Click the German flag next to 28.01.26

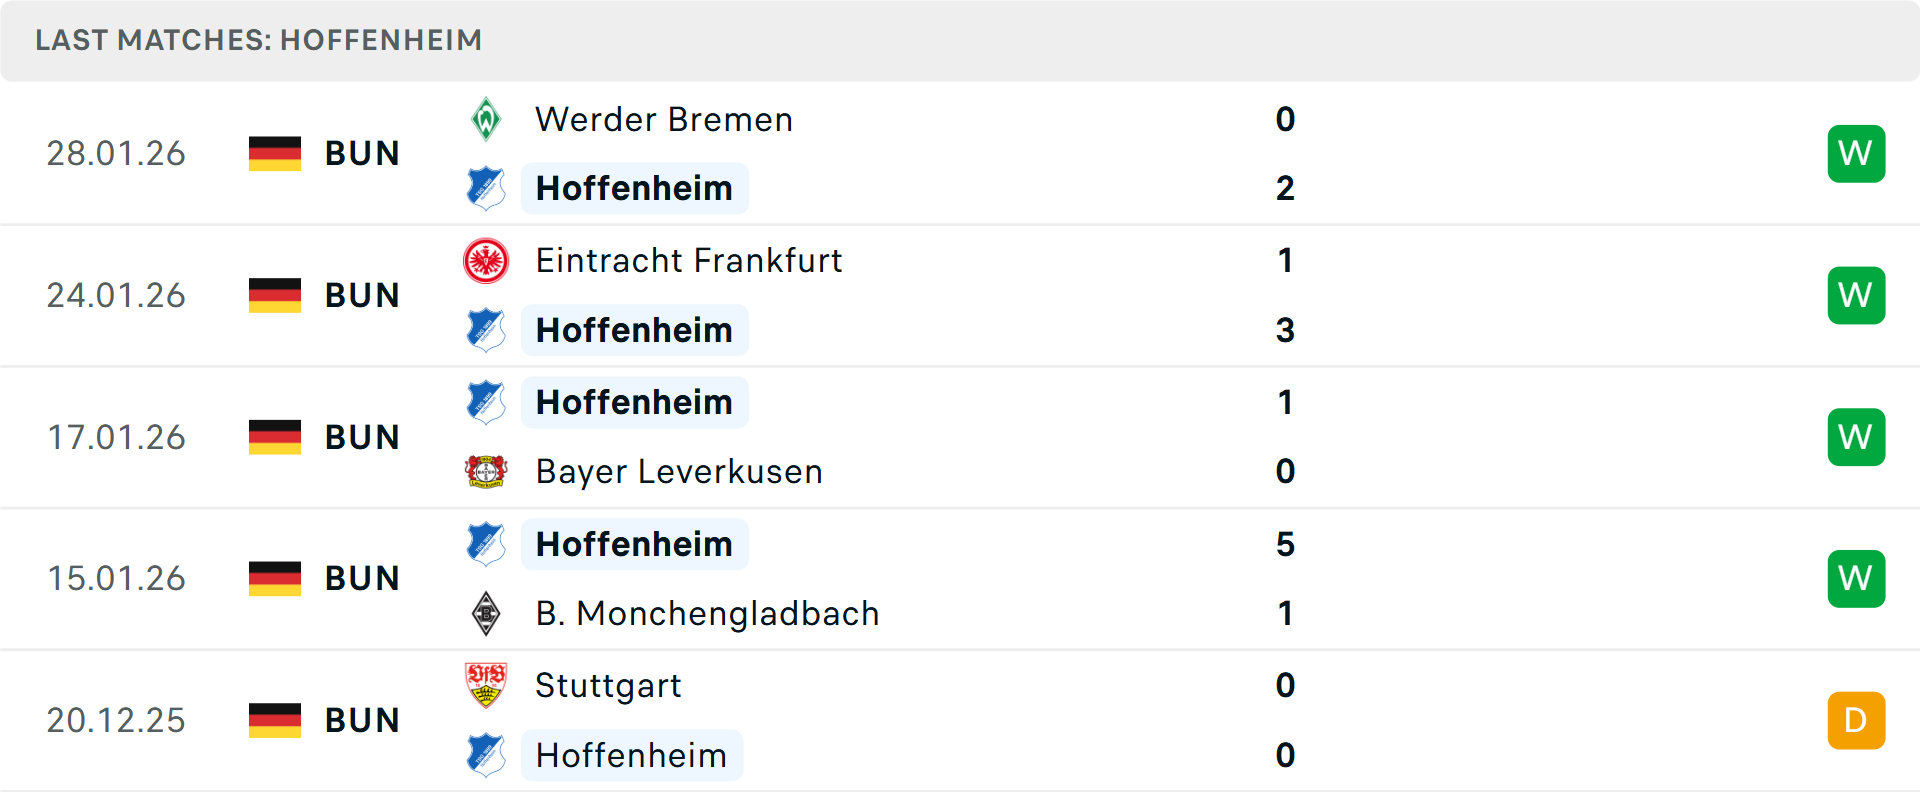pyautogui.click(x=274, y=153)
